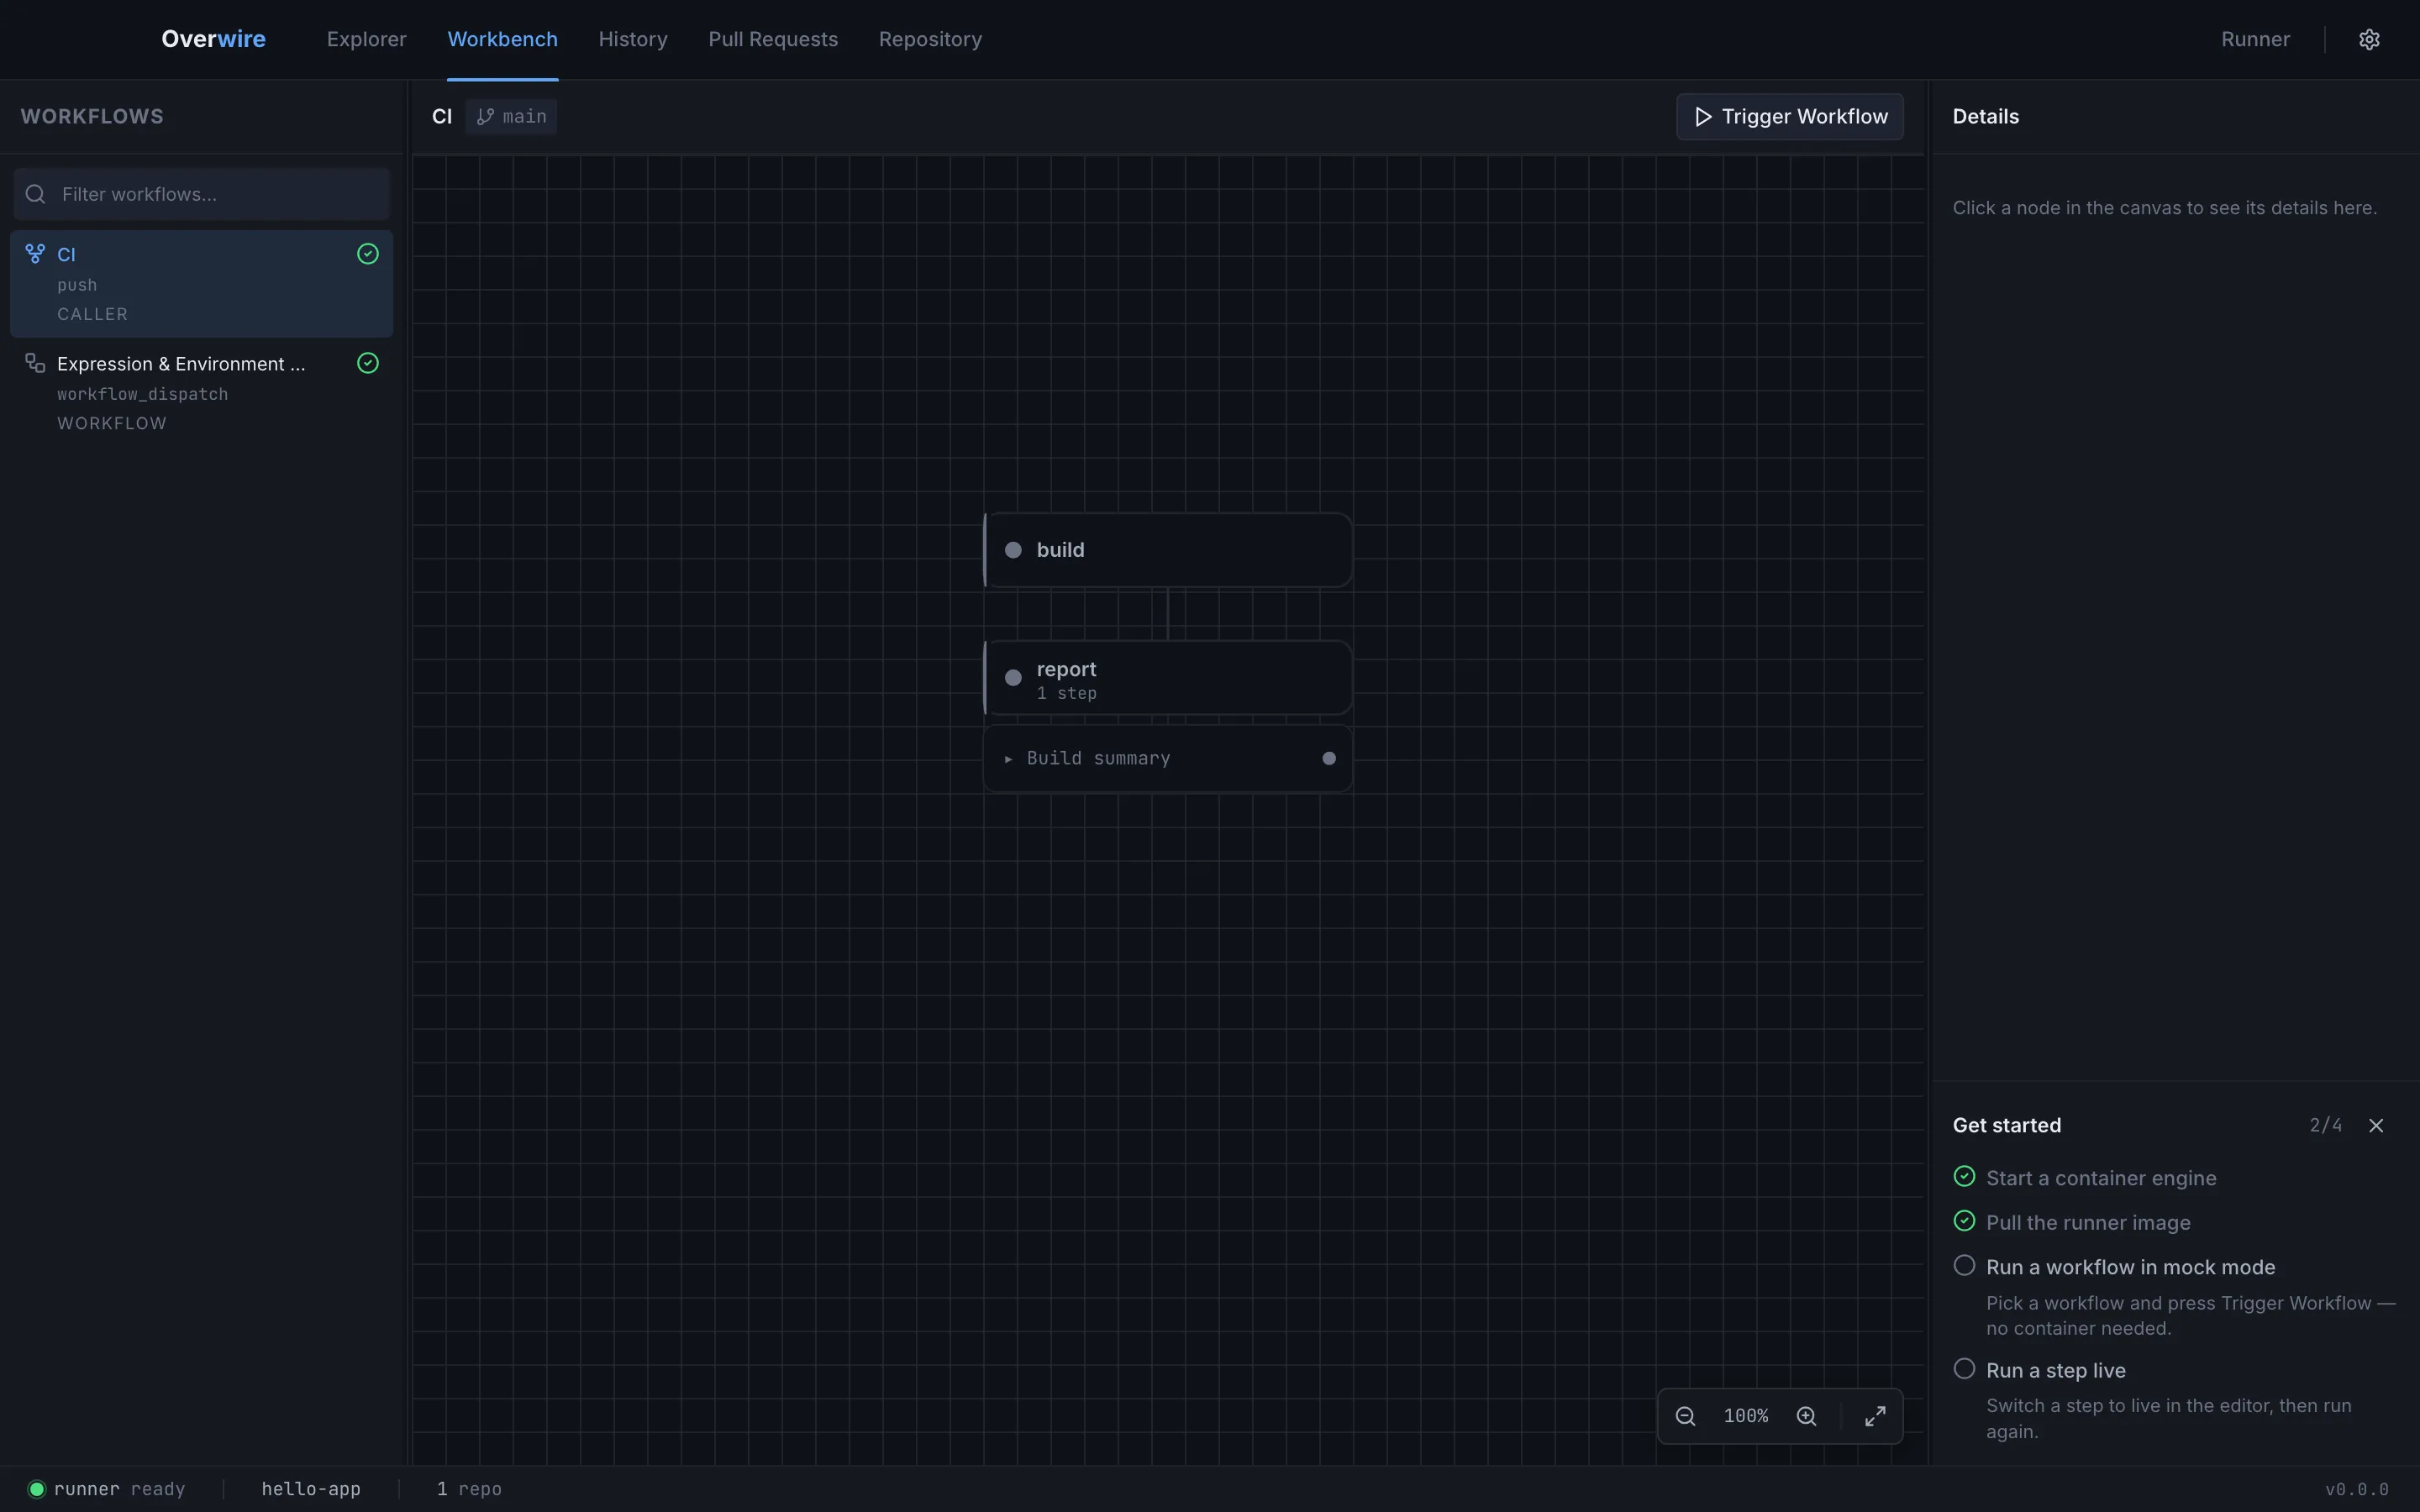Screen dimensions: 2420x1512
Task: Click the 2/4 progress counter
Action: tap(2325, 1126)
